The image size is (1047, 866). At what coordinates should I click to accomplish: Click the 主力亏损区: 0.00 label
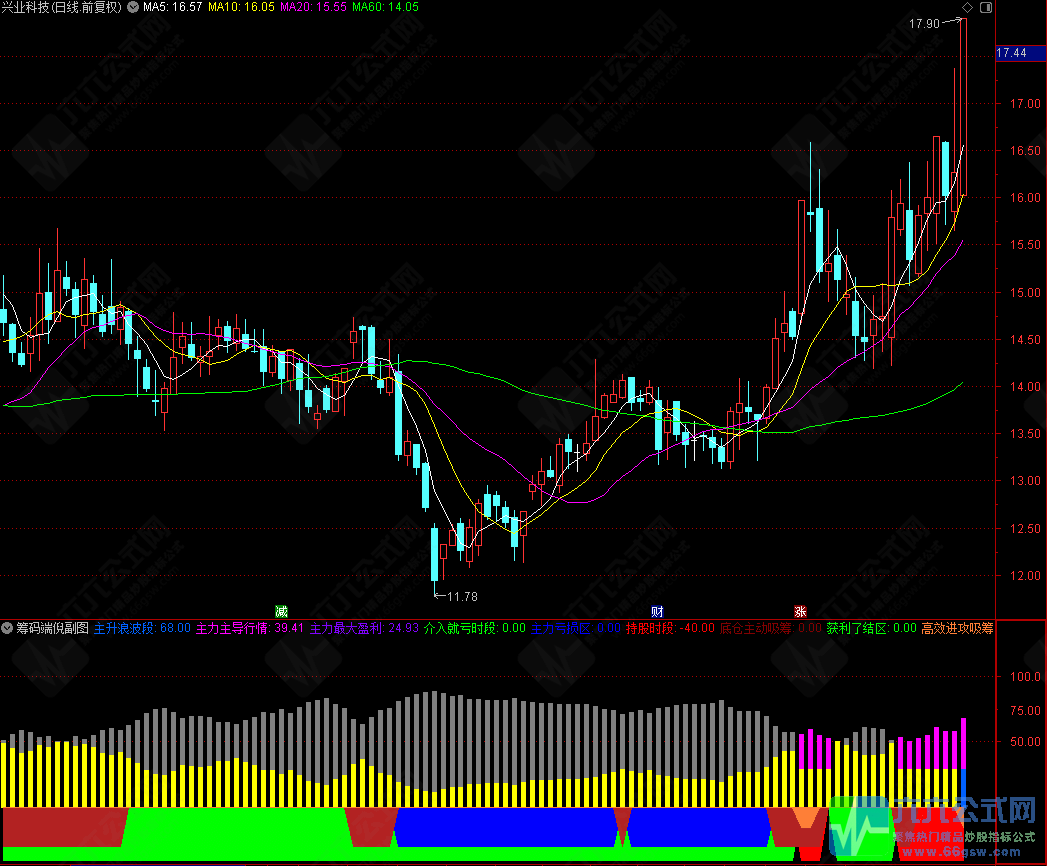[576, 628]
